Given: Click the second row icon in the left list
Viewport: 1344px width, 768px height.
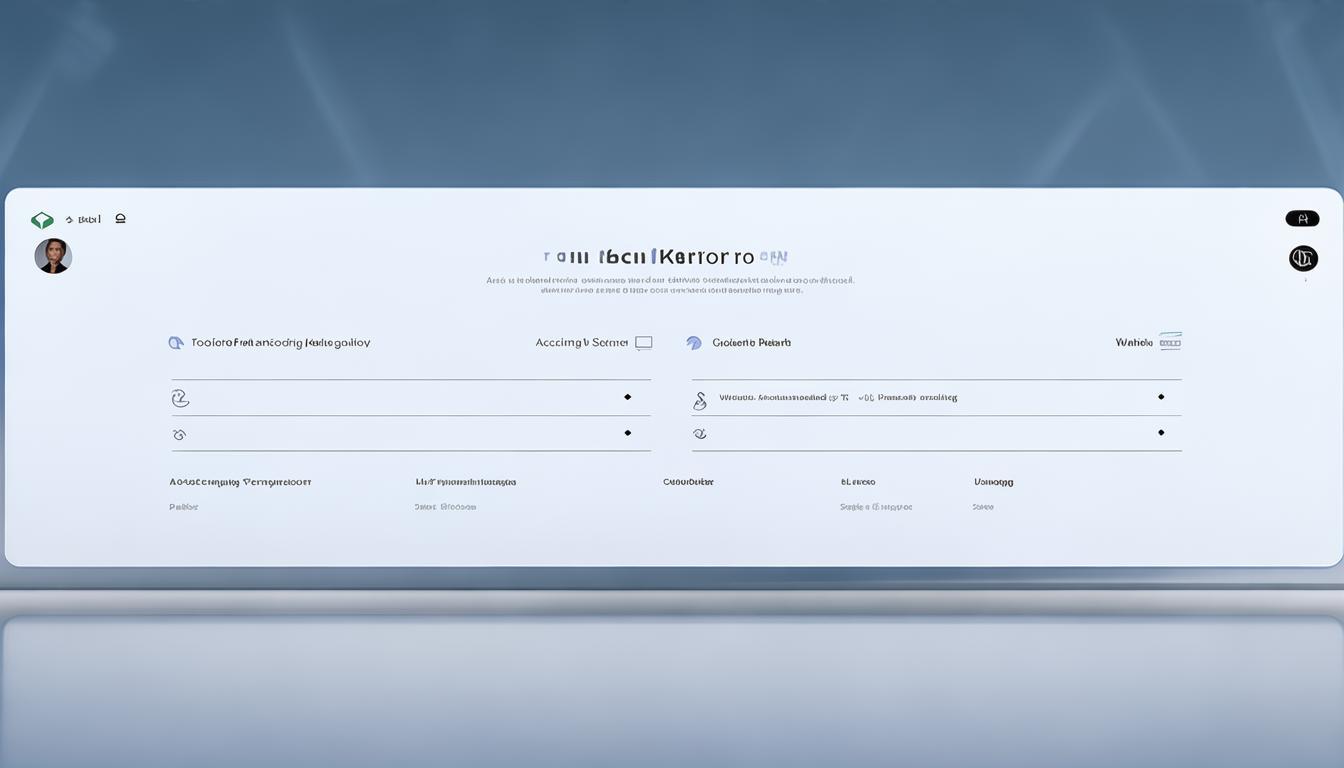Looking at the screenshot, I should (180, 435).
